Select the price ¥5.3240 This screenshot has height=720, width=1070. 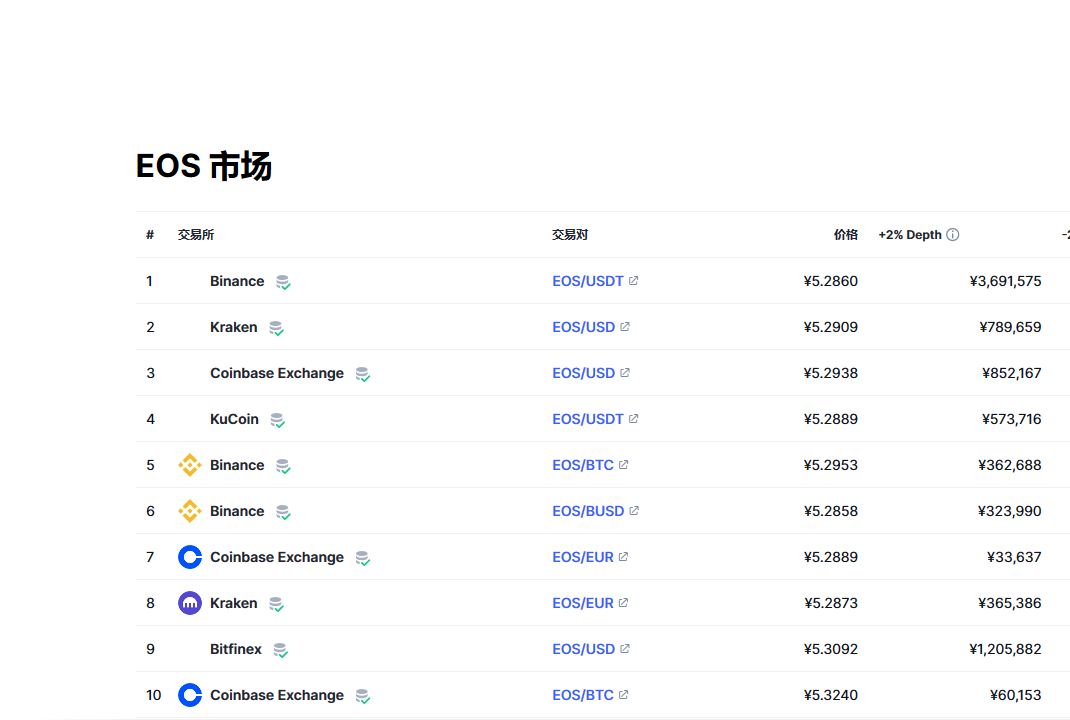click(830, 695)
